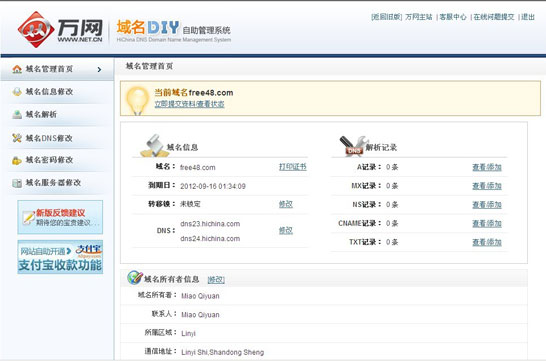Click 当前域名free48.com heading text
Viewport: 546px width, 361px height.
(x=194, y=93)
